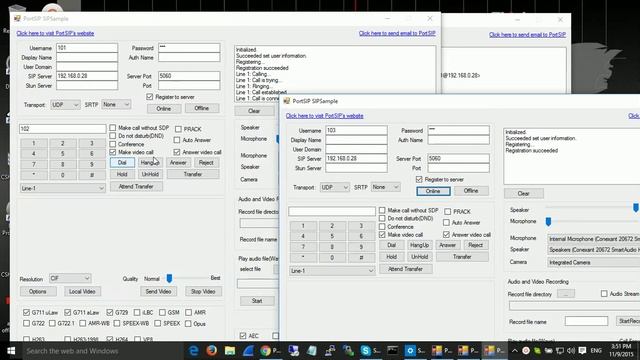Enable 'Do not disturb(DND)' in the 101 window

pyautogui.click(x=113, y=136)
